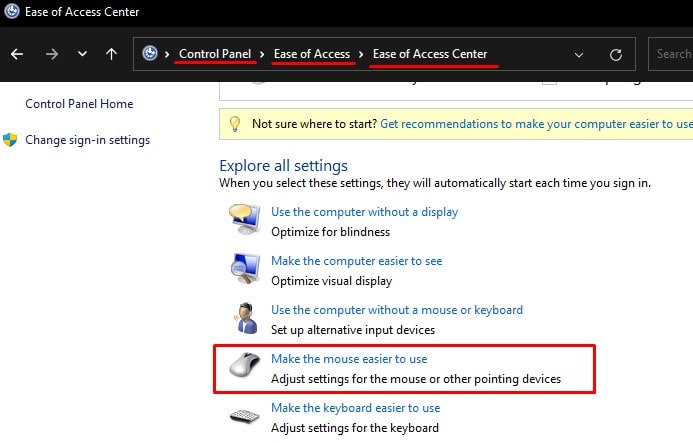
Task: Expand chevron after Control Panel breadcrumb
Action: point(262,54)
